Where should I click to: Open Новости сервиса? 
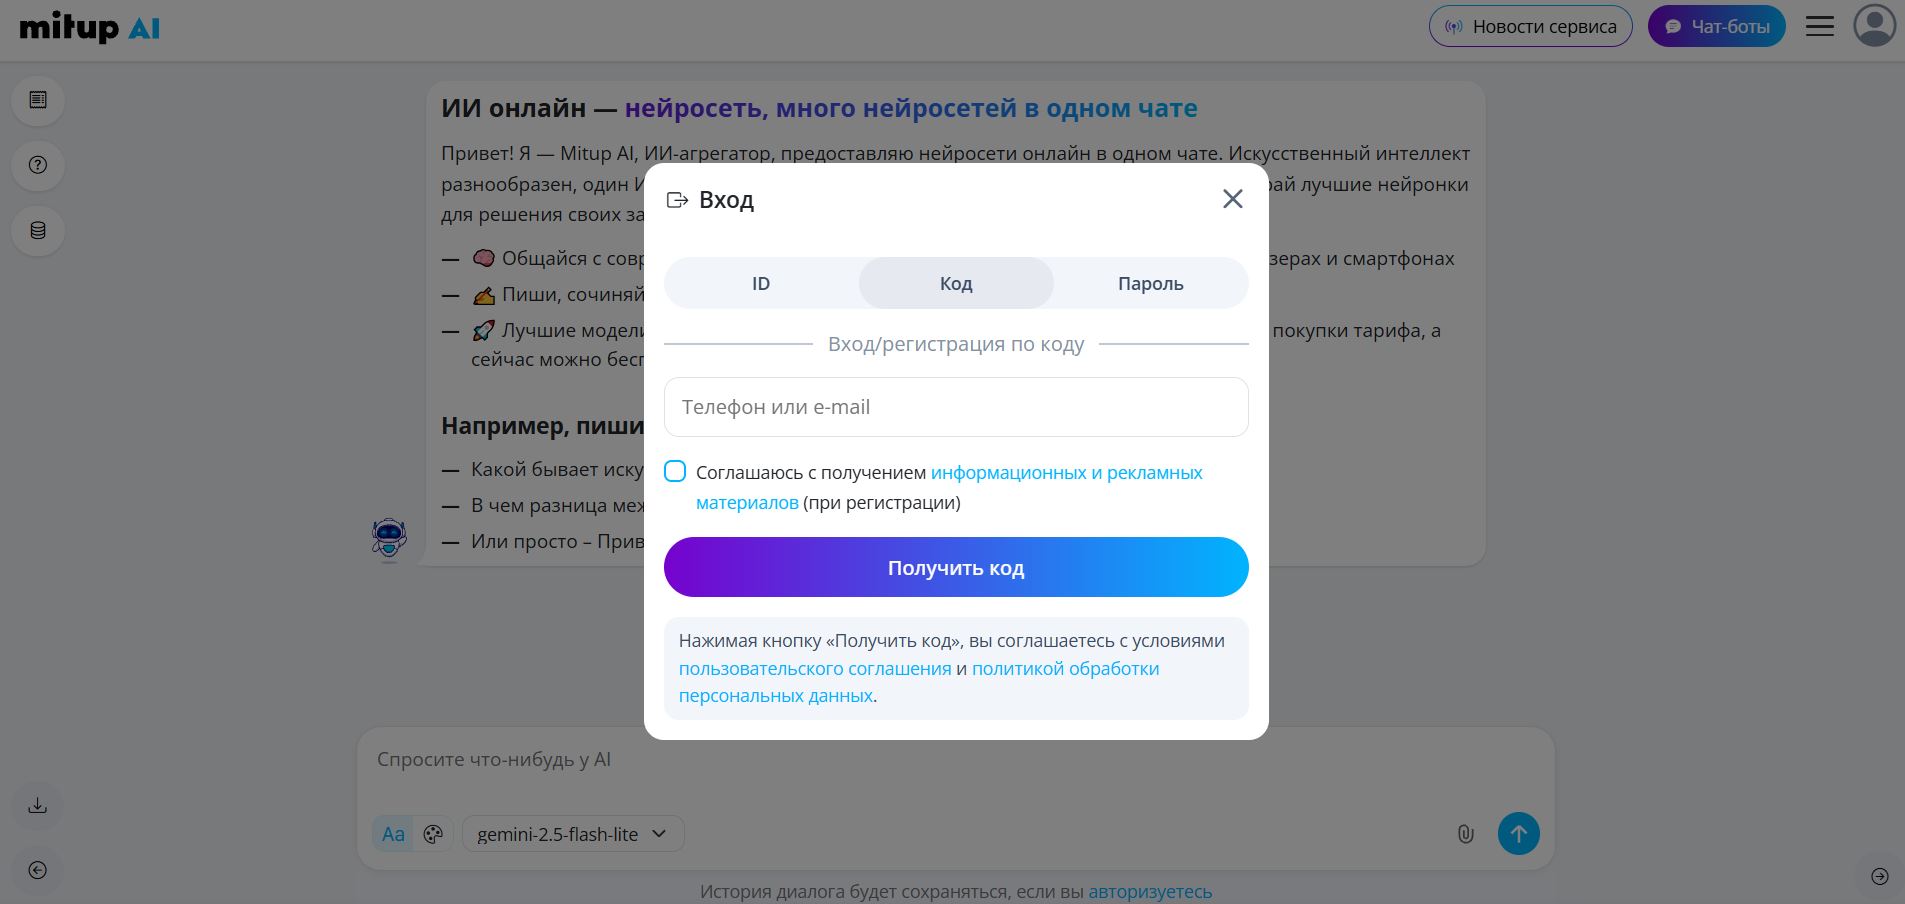click(1529, 26)
